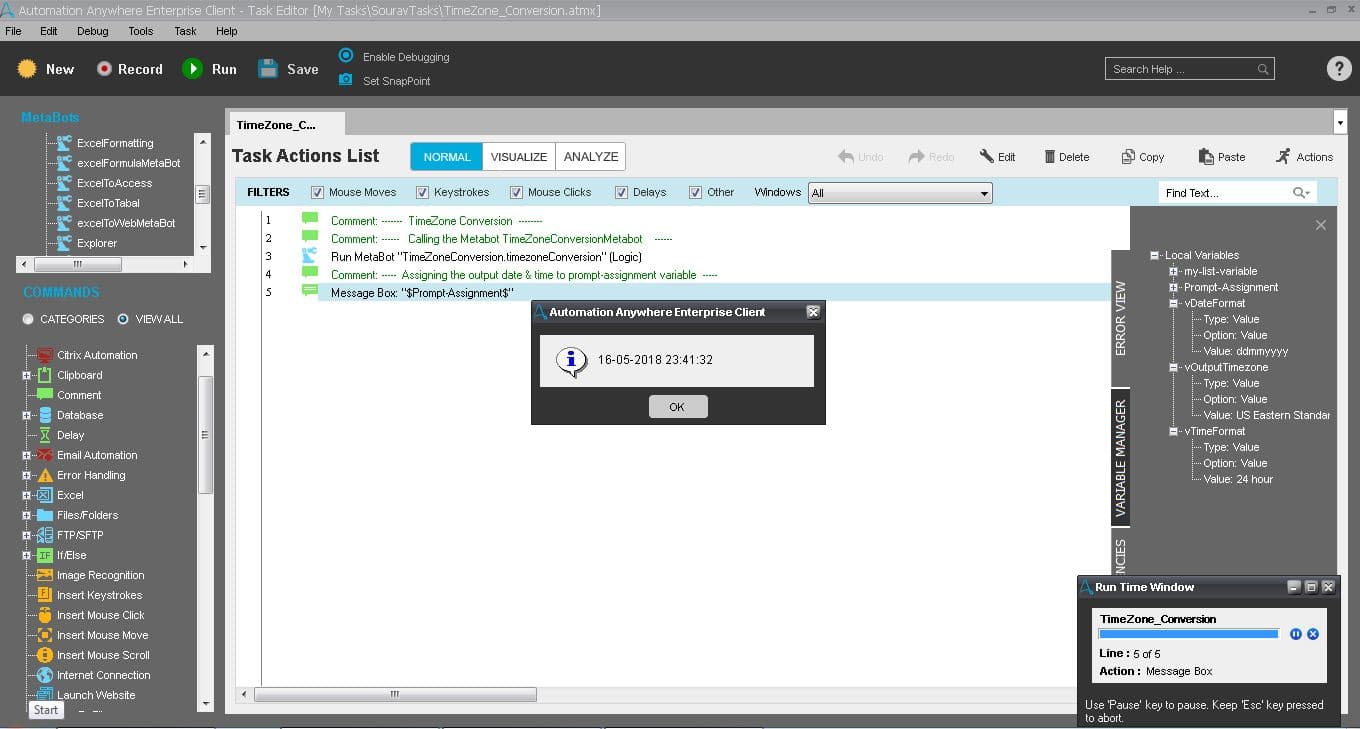
Task: Click the Run Time Window progress bar
Action: click(1189, 634)
